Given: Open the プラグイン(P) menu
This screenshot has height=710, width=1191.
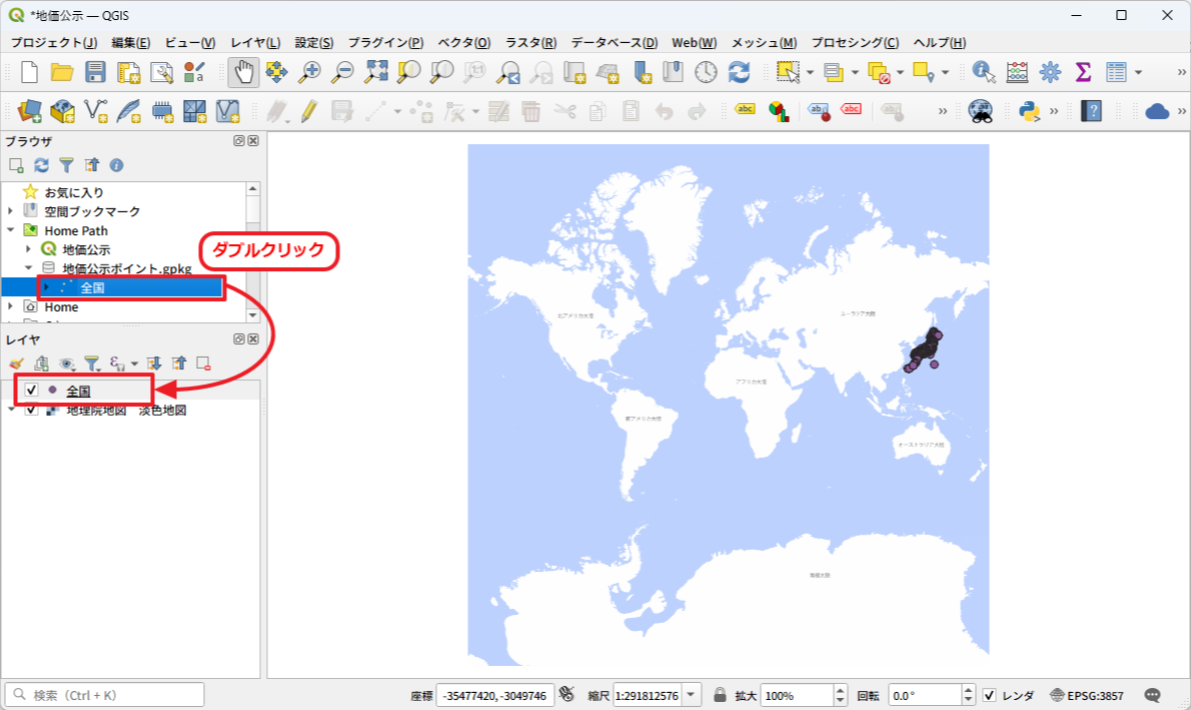Looking at the screenshot, I should coord(385,43).
